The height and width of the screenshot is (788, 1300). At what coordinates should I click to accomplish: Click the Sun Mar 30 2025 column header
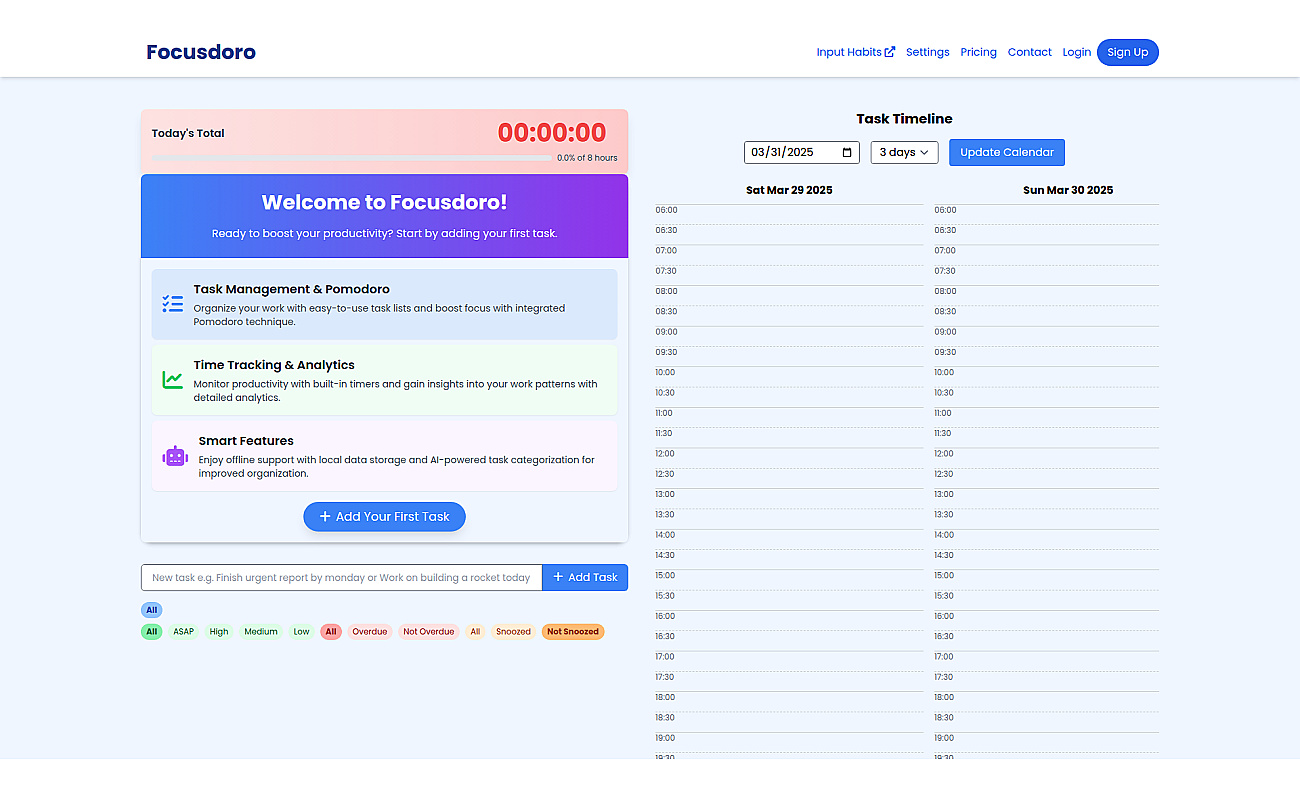coord(1068,190)
